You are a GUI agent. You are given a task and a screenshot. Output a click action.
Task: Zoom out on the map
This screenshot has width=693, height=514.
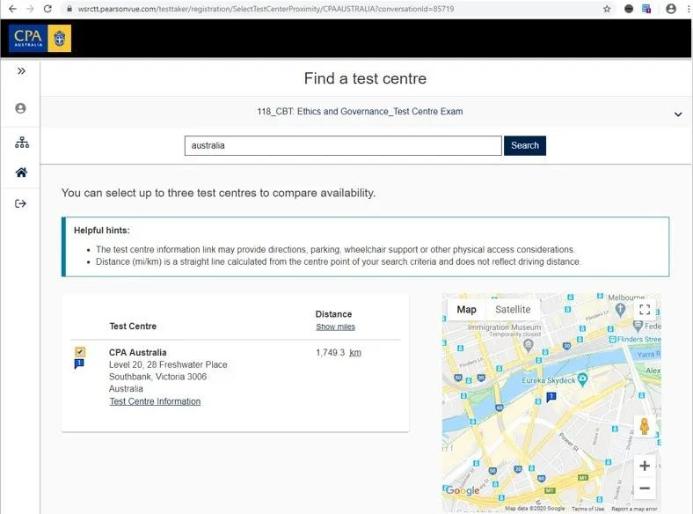tap(644, 488)
